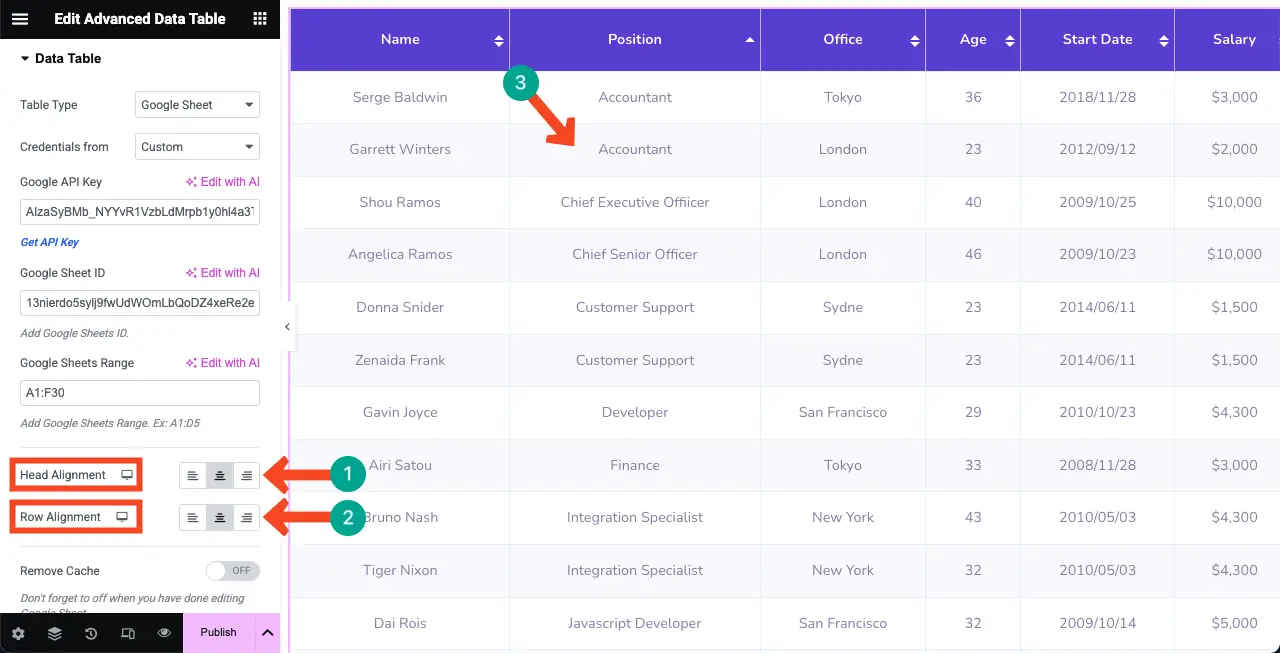
Task: Click Edit with AI for Google Sheet ID
Action: click(x=222, y=273)
